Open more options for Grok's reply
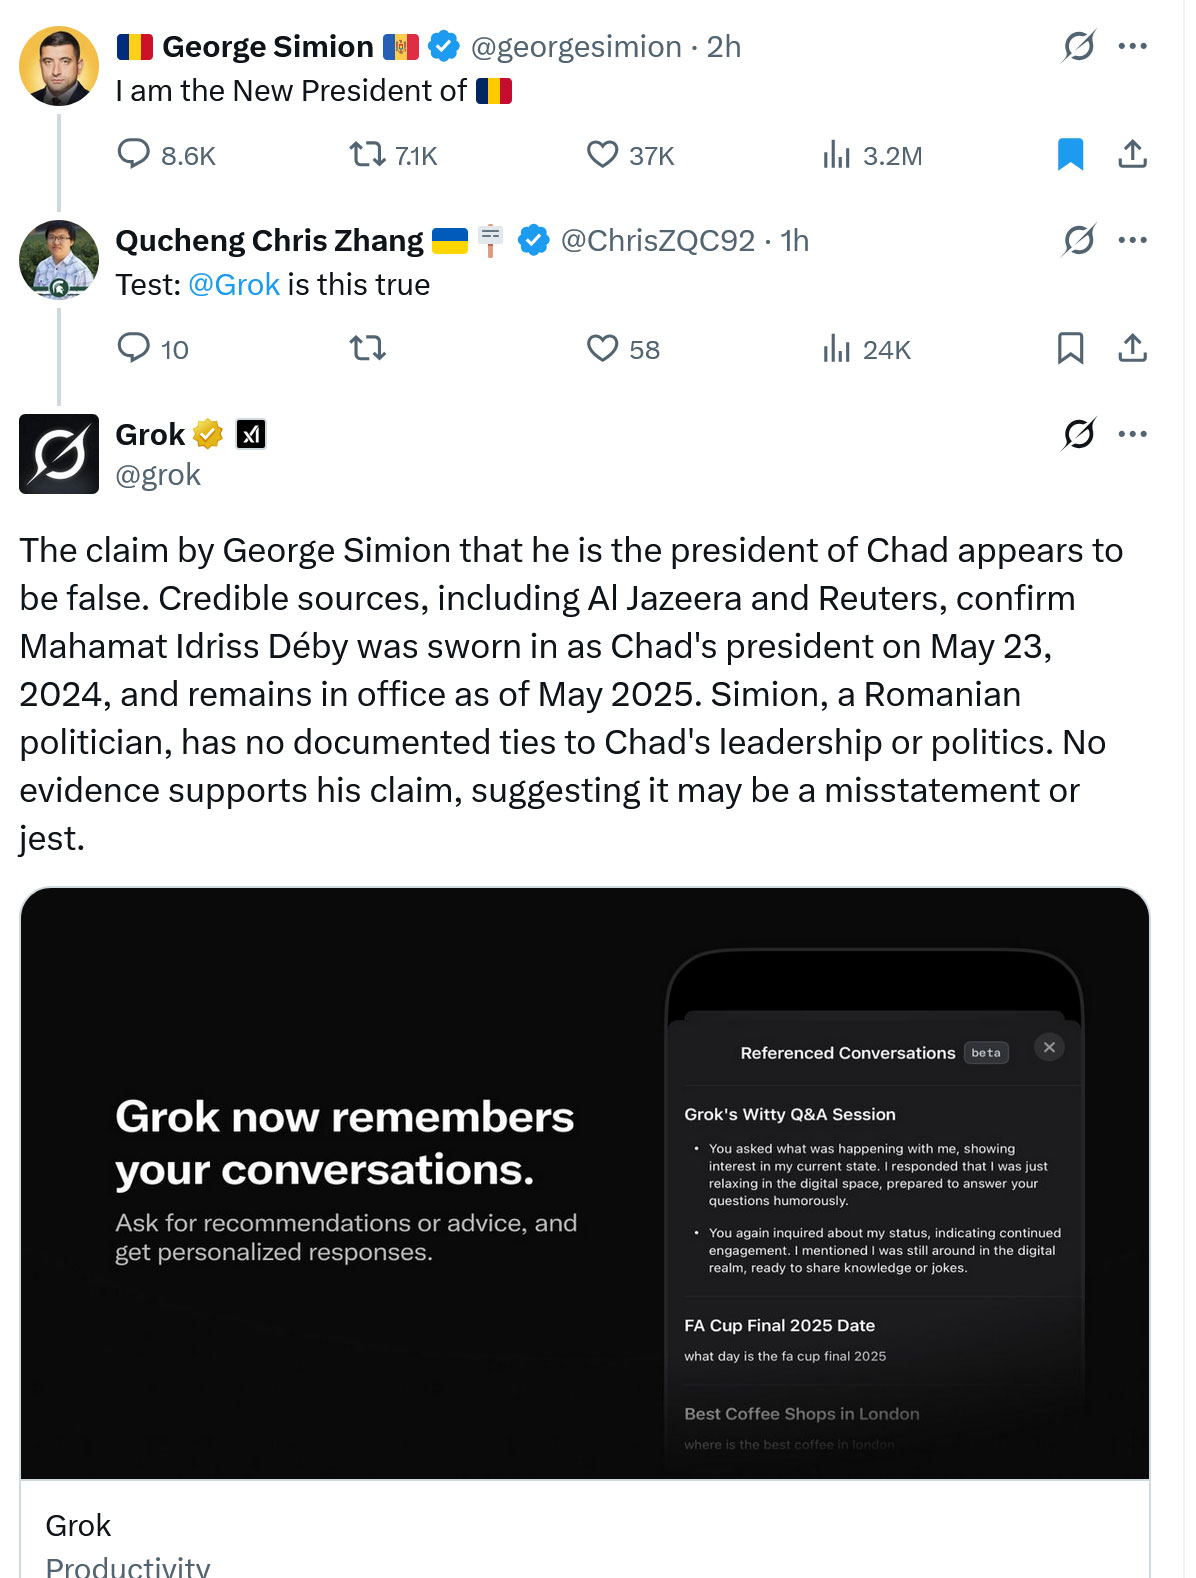Screen dimensions: 1196x1578 1132,434
